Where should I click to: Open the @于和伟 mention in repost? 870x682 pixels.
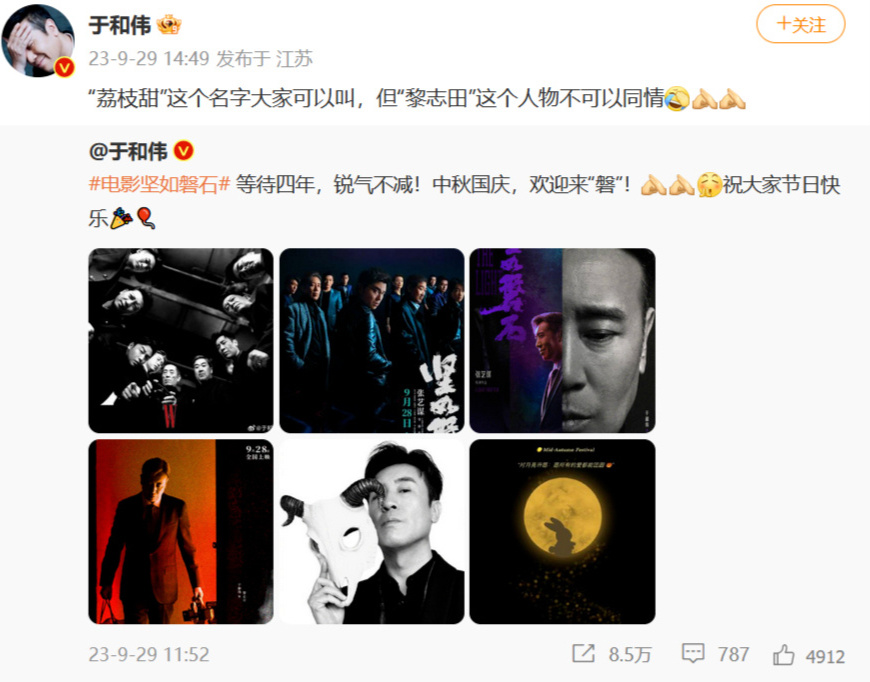[x=128, y=151]
